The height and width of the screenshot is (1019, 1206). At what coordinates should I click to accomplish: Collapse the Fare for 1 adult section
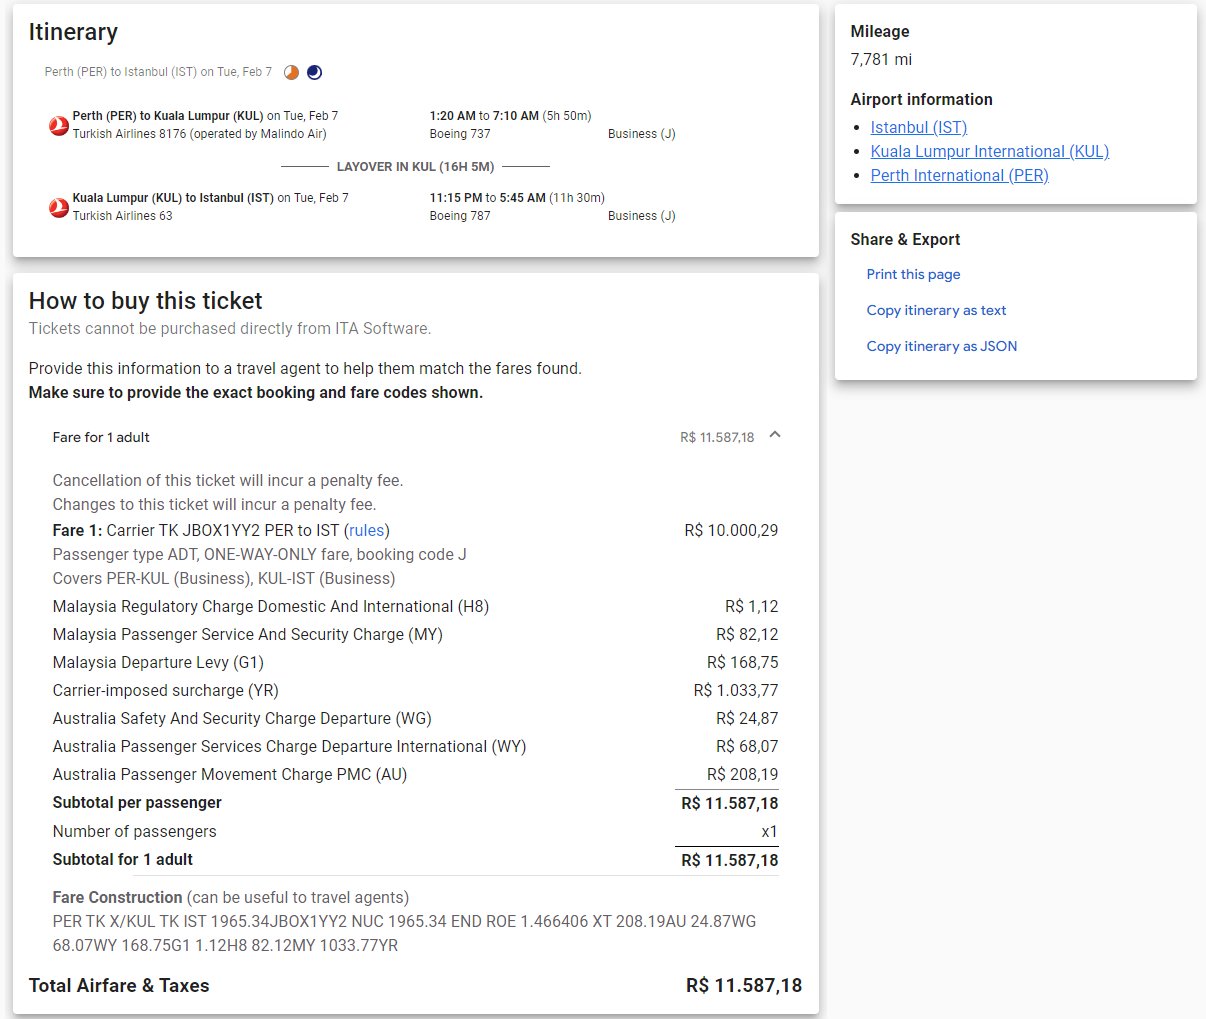tap(775, 436)
